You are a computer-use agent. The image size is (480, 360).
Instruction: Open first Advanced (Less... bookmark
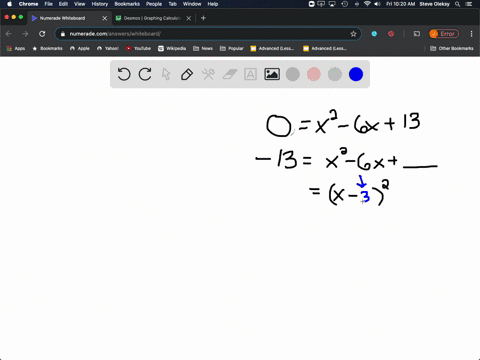(x=272, y=48)
